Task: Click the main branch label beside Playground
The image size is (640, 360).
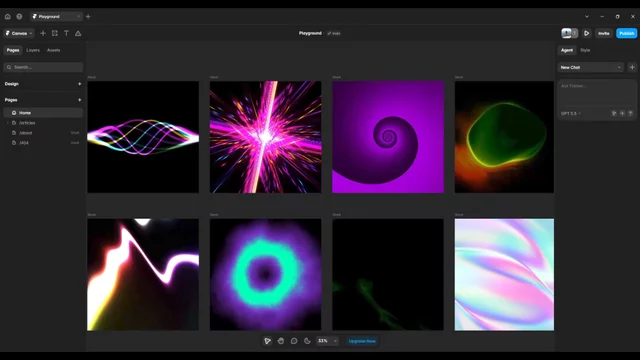Action: (334, 33)
